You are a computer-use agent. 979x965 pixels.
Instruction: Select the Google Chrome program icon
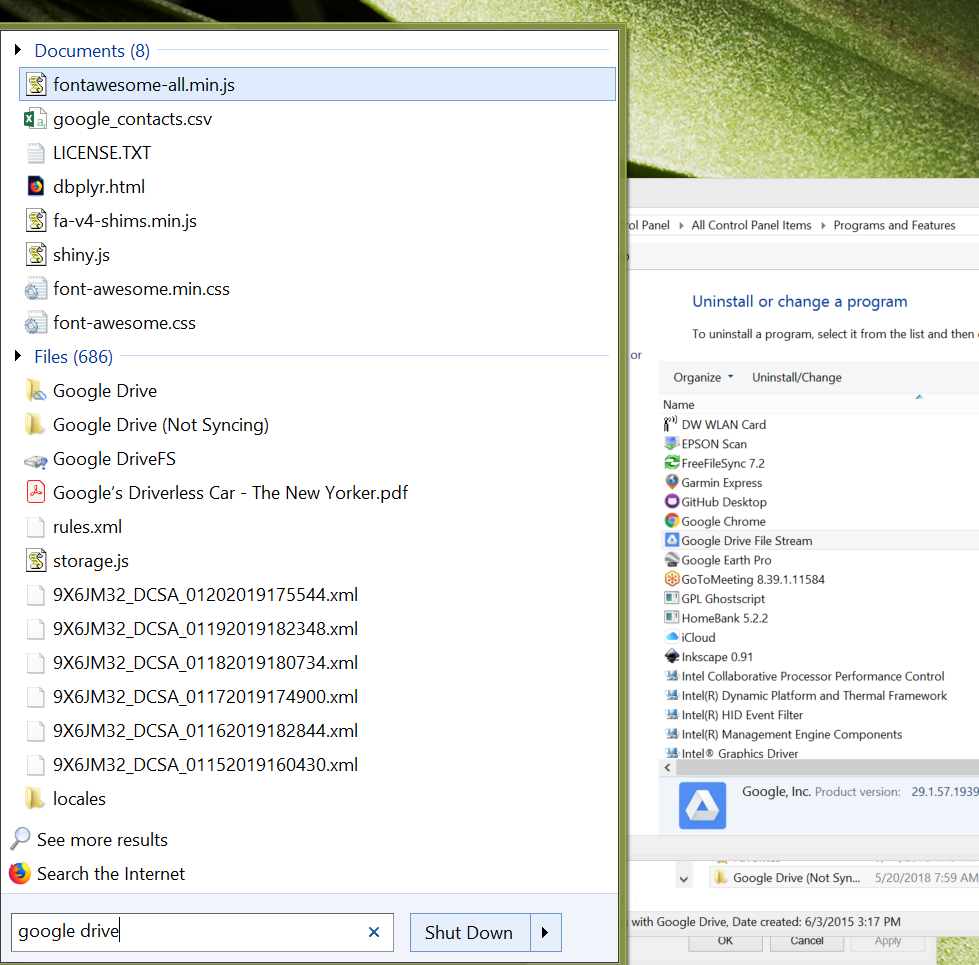(674, 521)
